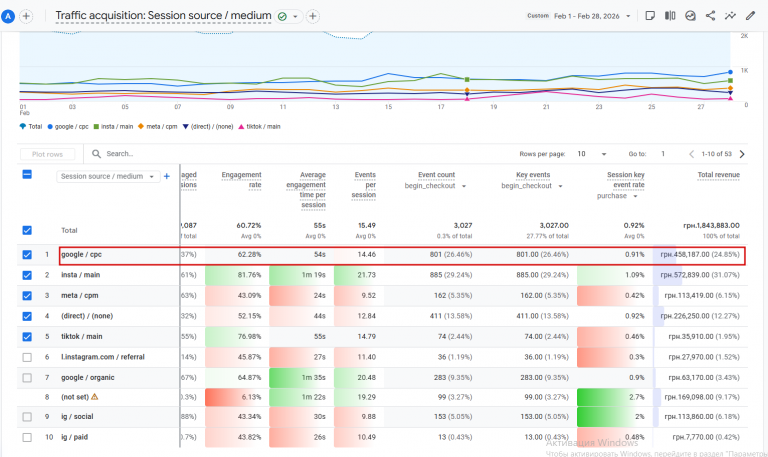The width and height of the screenshot is (768, 457).
Task: Click the google / organic row label
Action: click(x=88, y=378)
